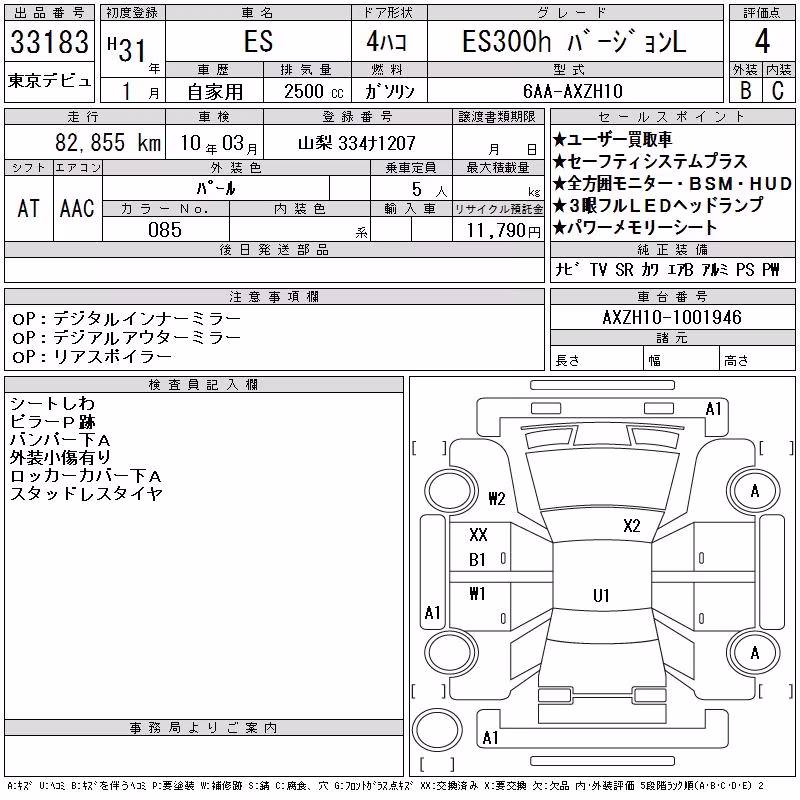Click the 後日発送部品 header
Screen dimensions: 800x800
click(x=274, y=249)
